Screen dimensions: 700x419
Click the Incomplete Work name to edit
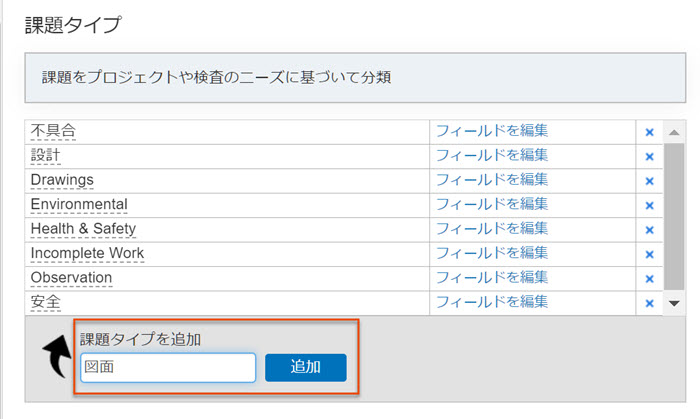(87, 253)
